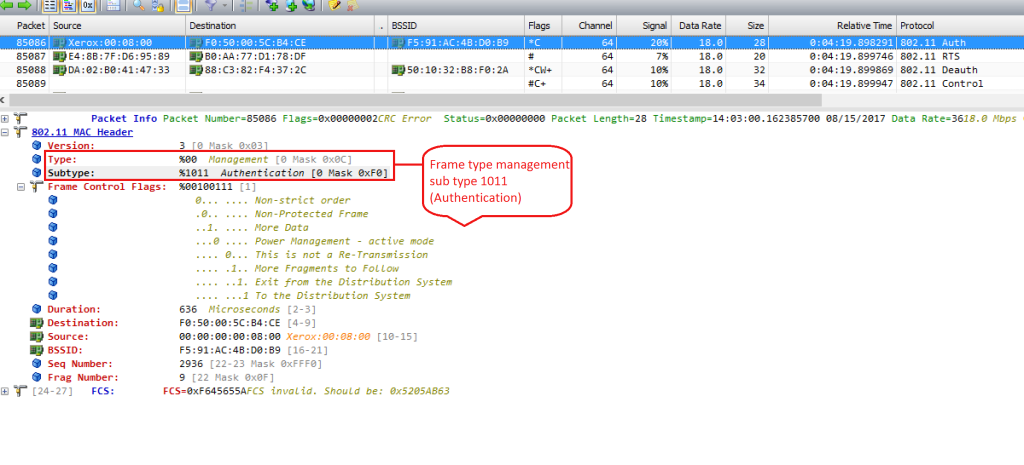The image size is (1024, 465).
Task: Go to previous packet with green left arrow
Action: [7, 5]
